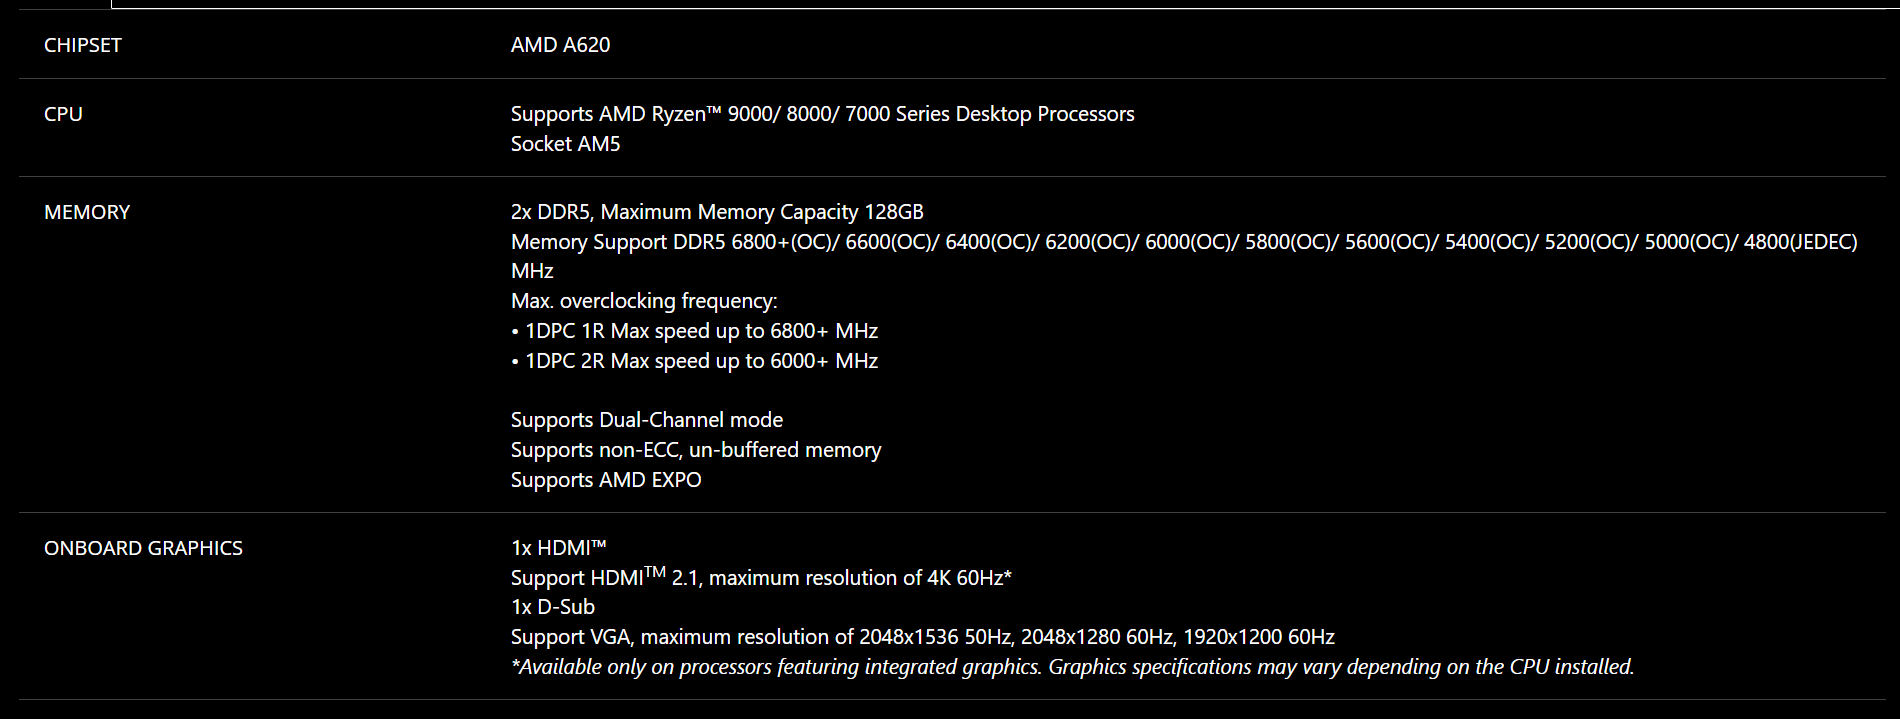Click the 1x HDMI text
Image resolution: width=1900 pixels, height=719 pixels.
point(558,548)
